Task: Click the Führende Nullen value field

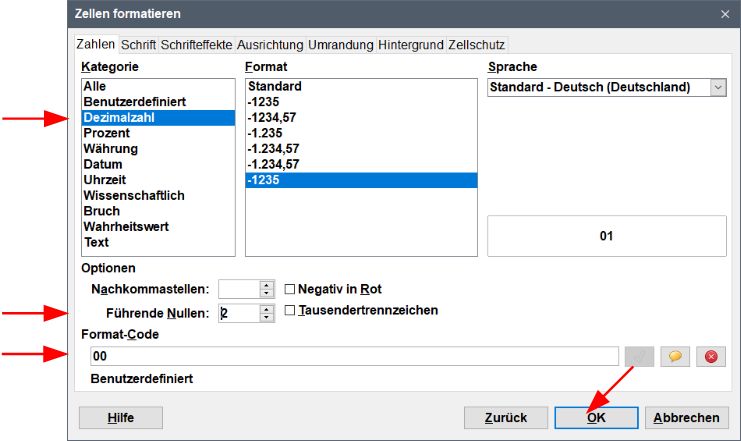Action: click(x=239, y=313)
